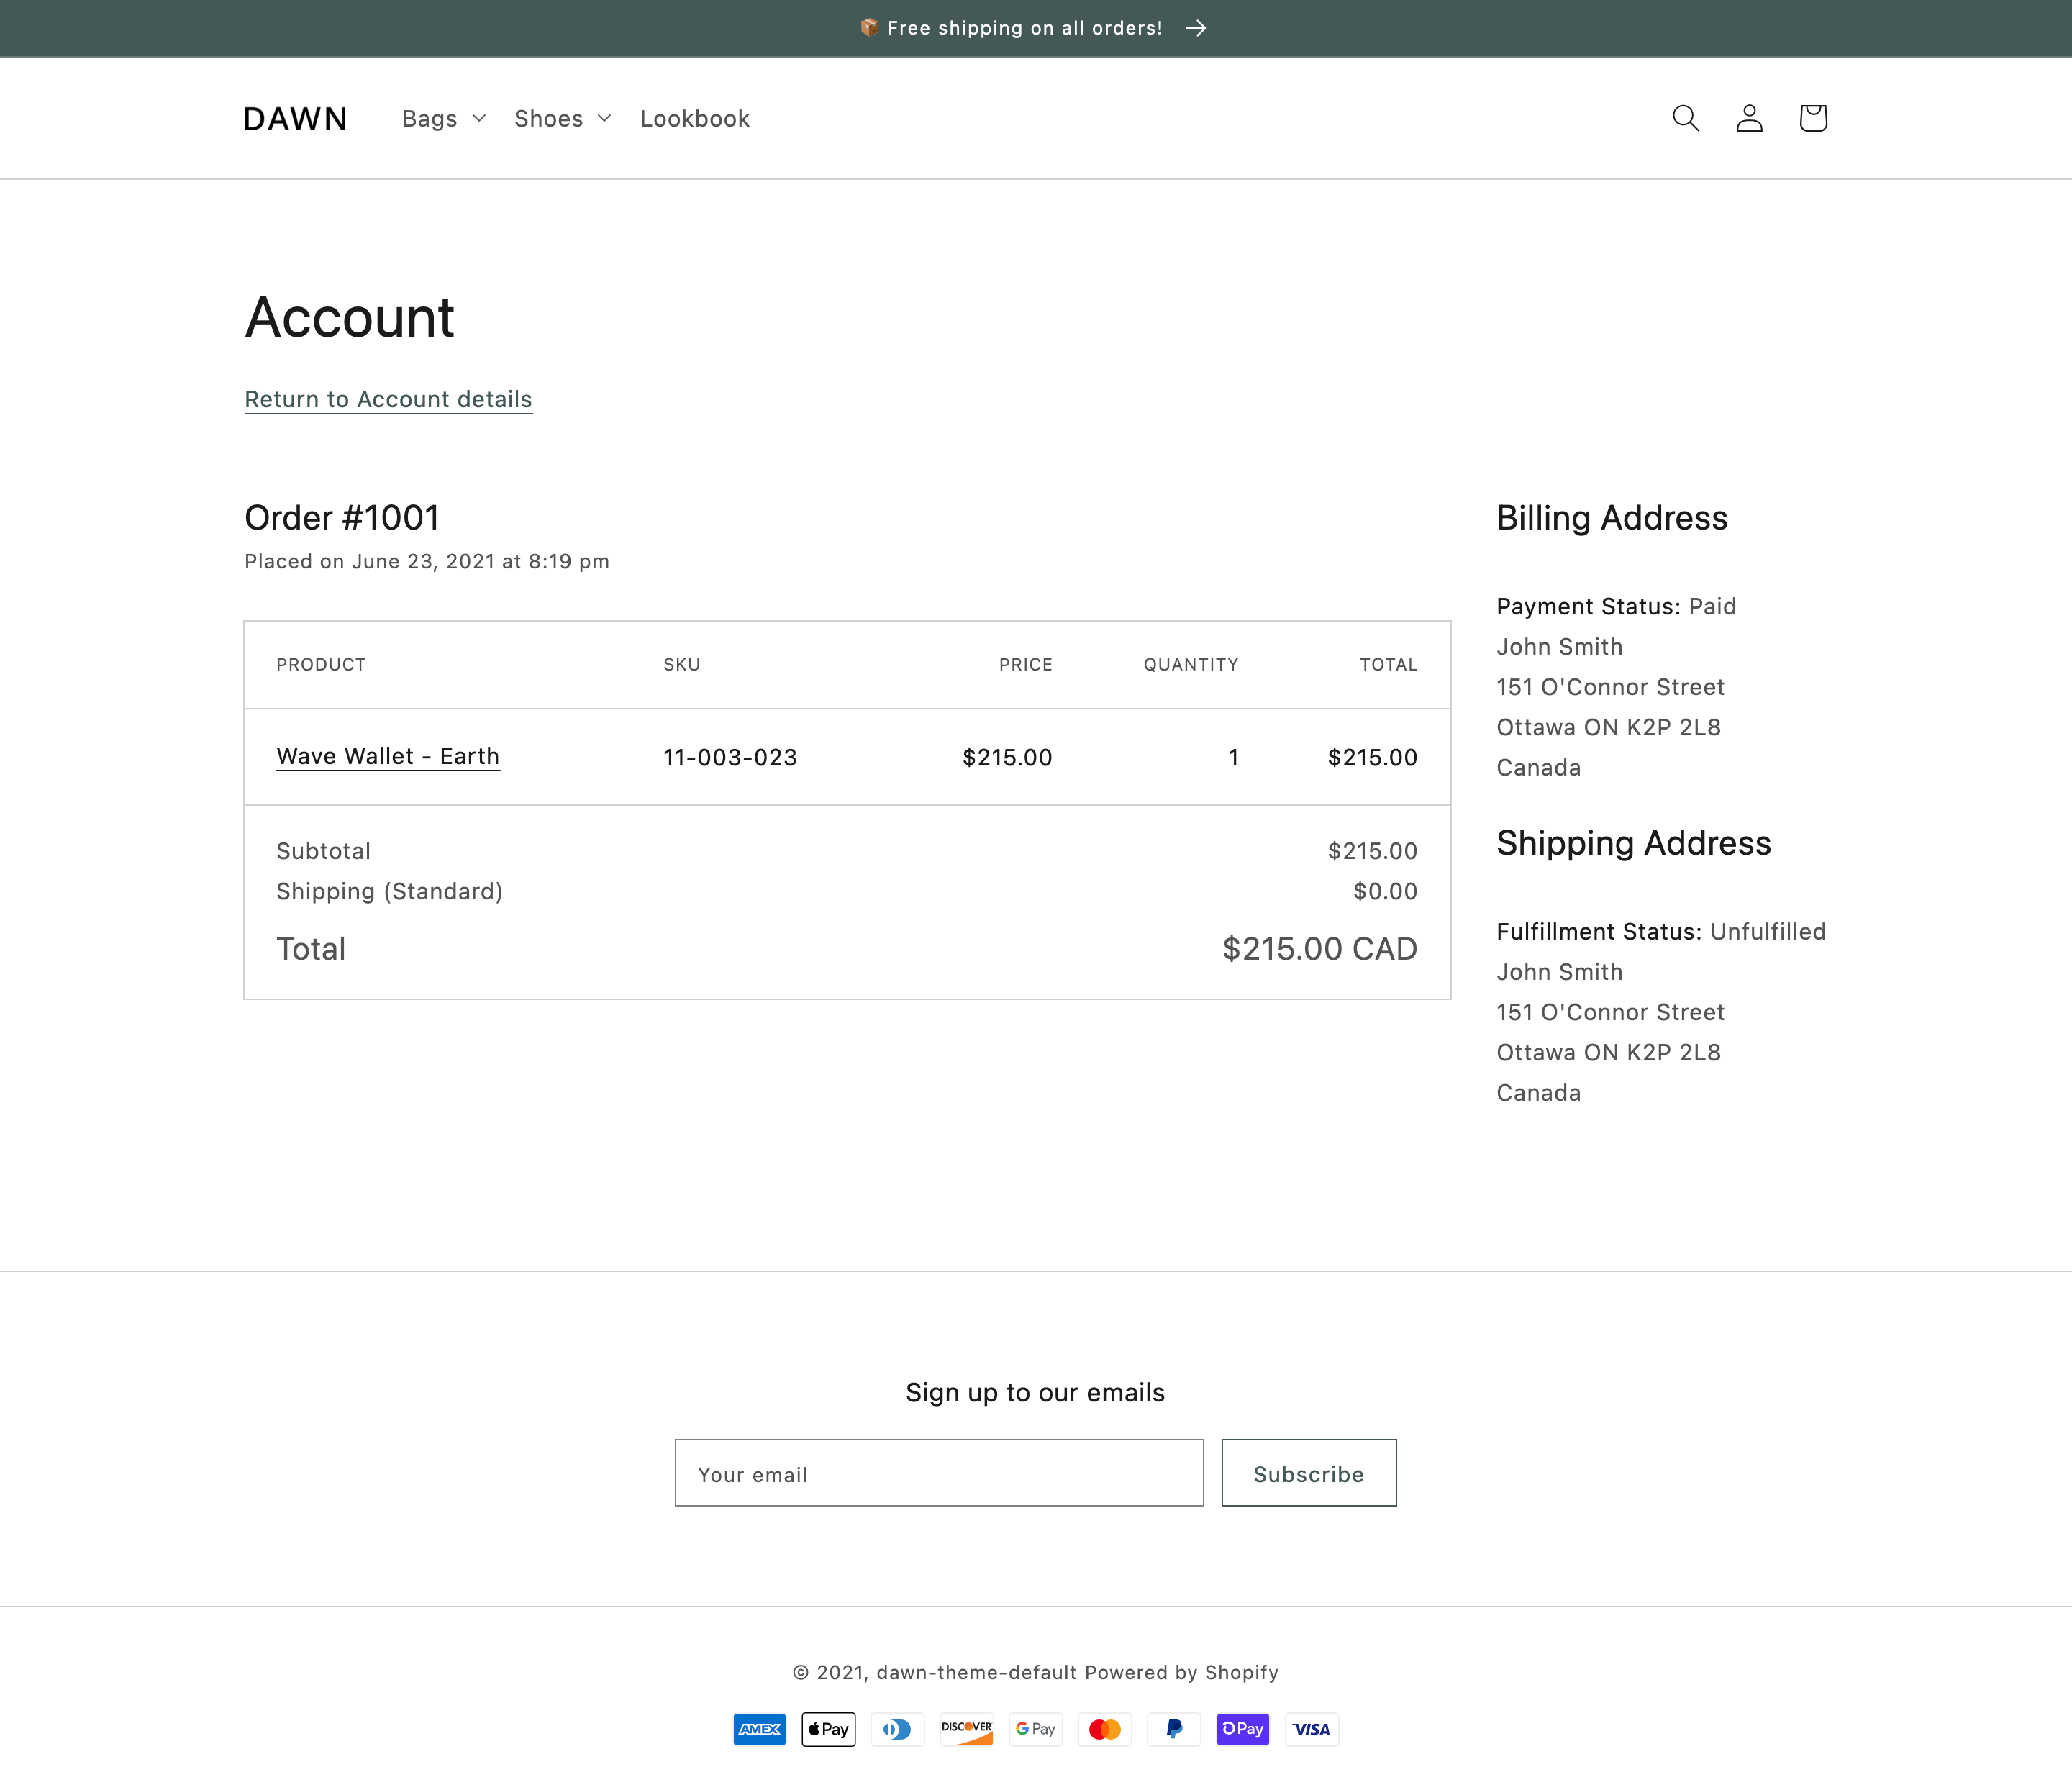Toggle the PayPal payment icon

coord(1173,1728)
